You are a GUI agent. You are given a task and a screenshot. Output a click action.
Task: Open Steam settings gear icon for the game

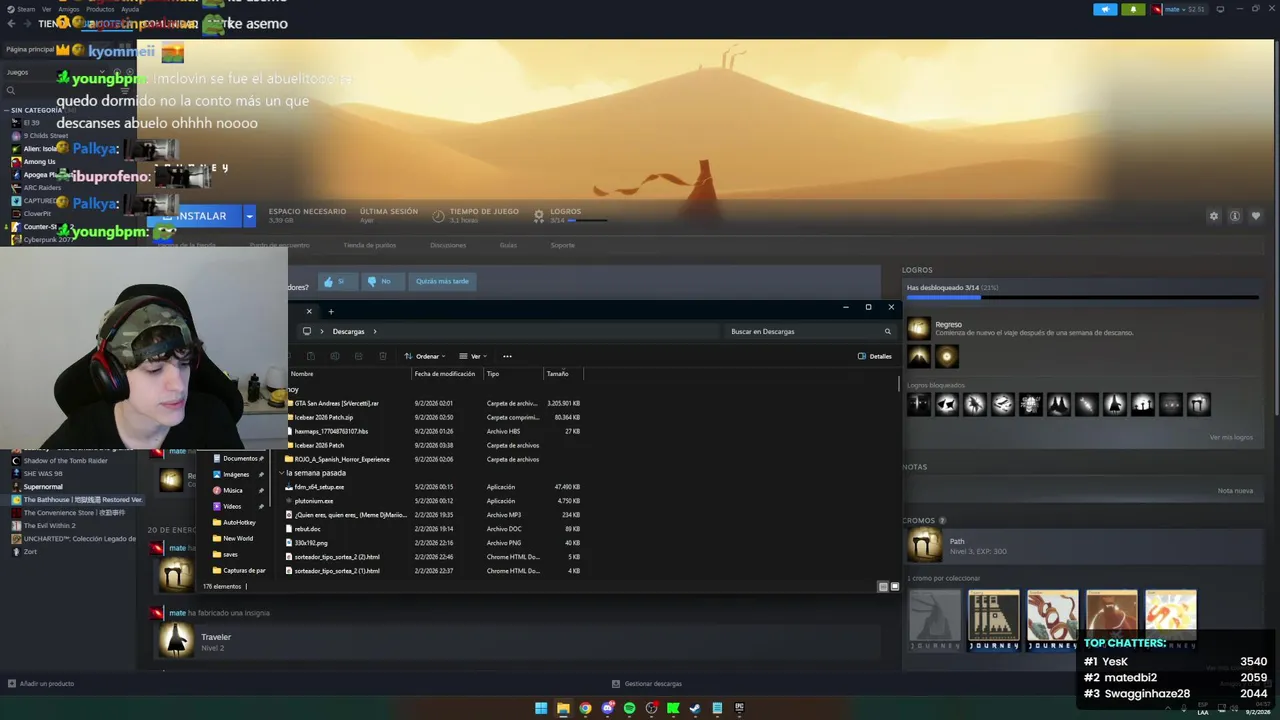(1214, 216)
